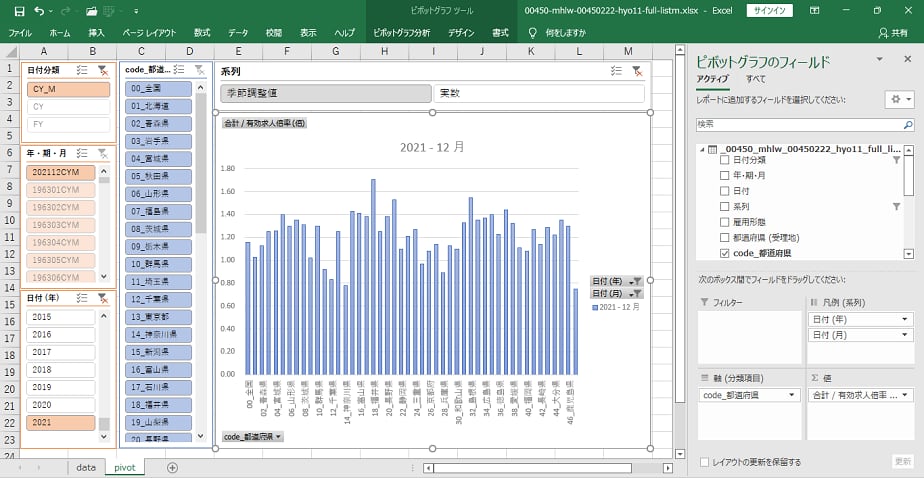
Task: Enable レイアウトの更新を保留する checkbox
Action: (x=706, y=462)
